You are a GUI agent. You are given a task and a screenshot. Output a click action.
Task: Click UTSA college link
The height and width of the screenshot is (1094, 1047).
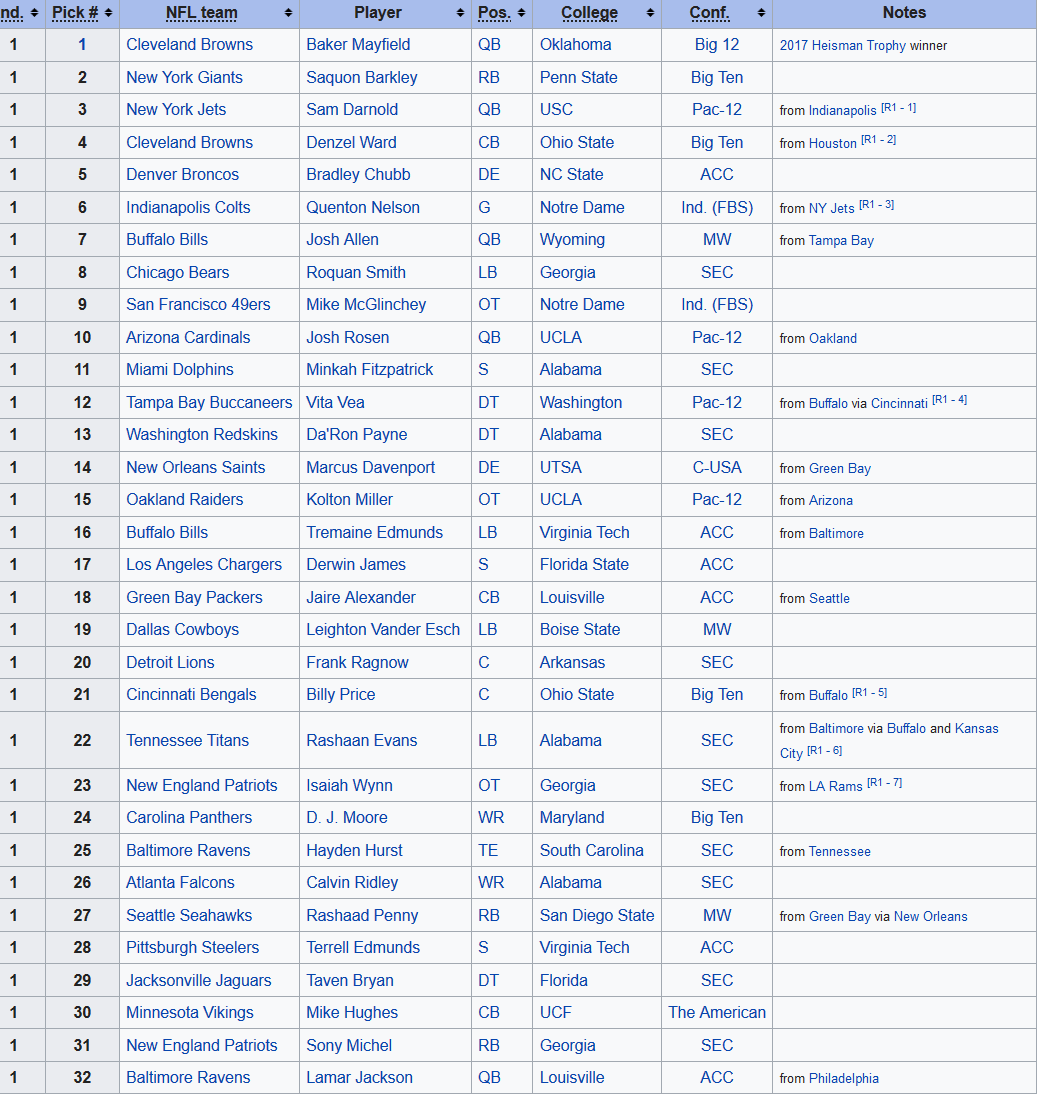click(561, 467)
